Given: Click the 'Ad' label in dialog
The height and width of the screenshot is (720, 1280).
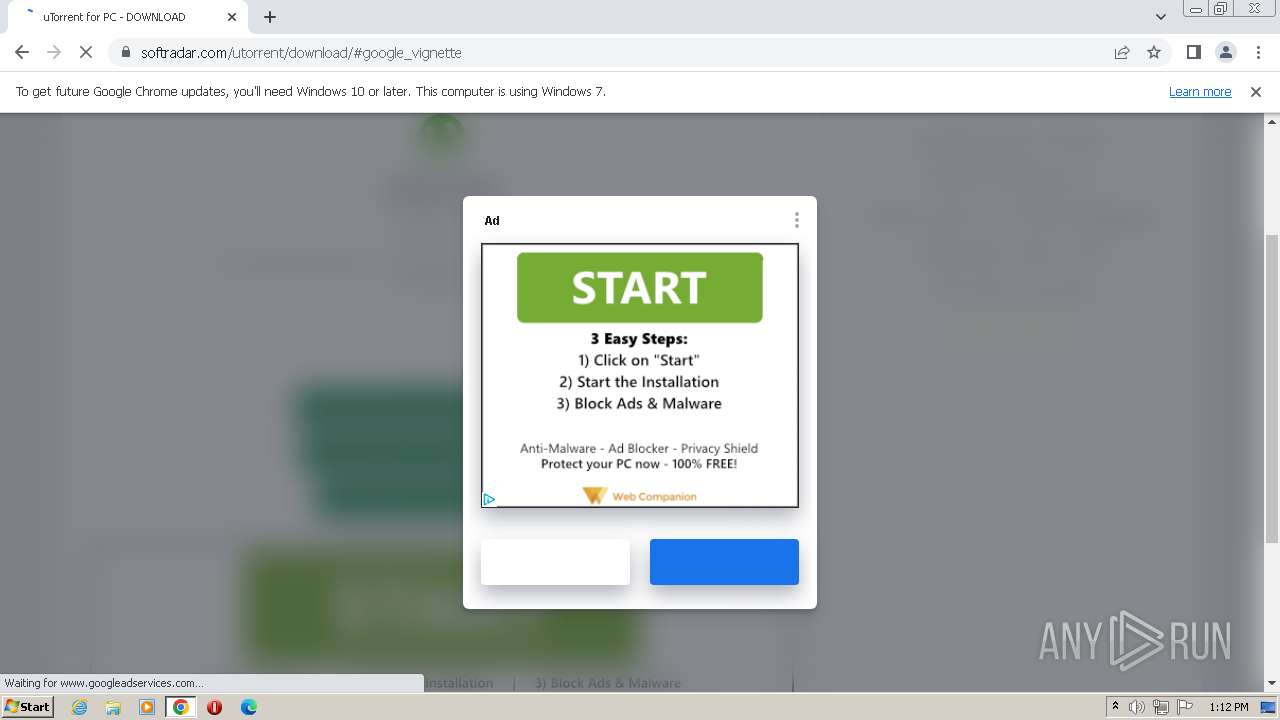Looking at the screenshot, I should point(492,220).
